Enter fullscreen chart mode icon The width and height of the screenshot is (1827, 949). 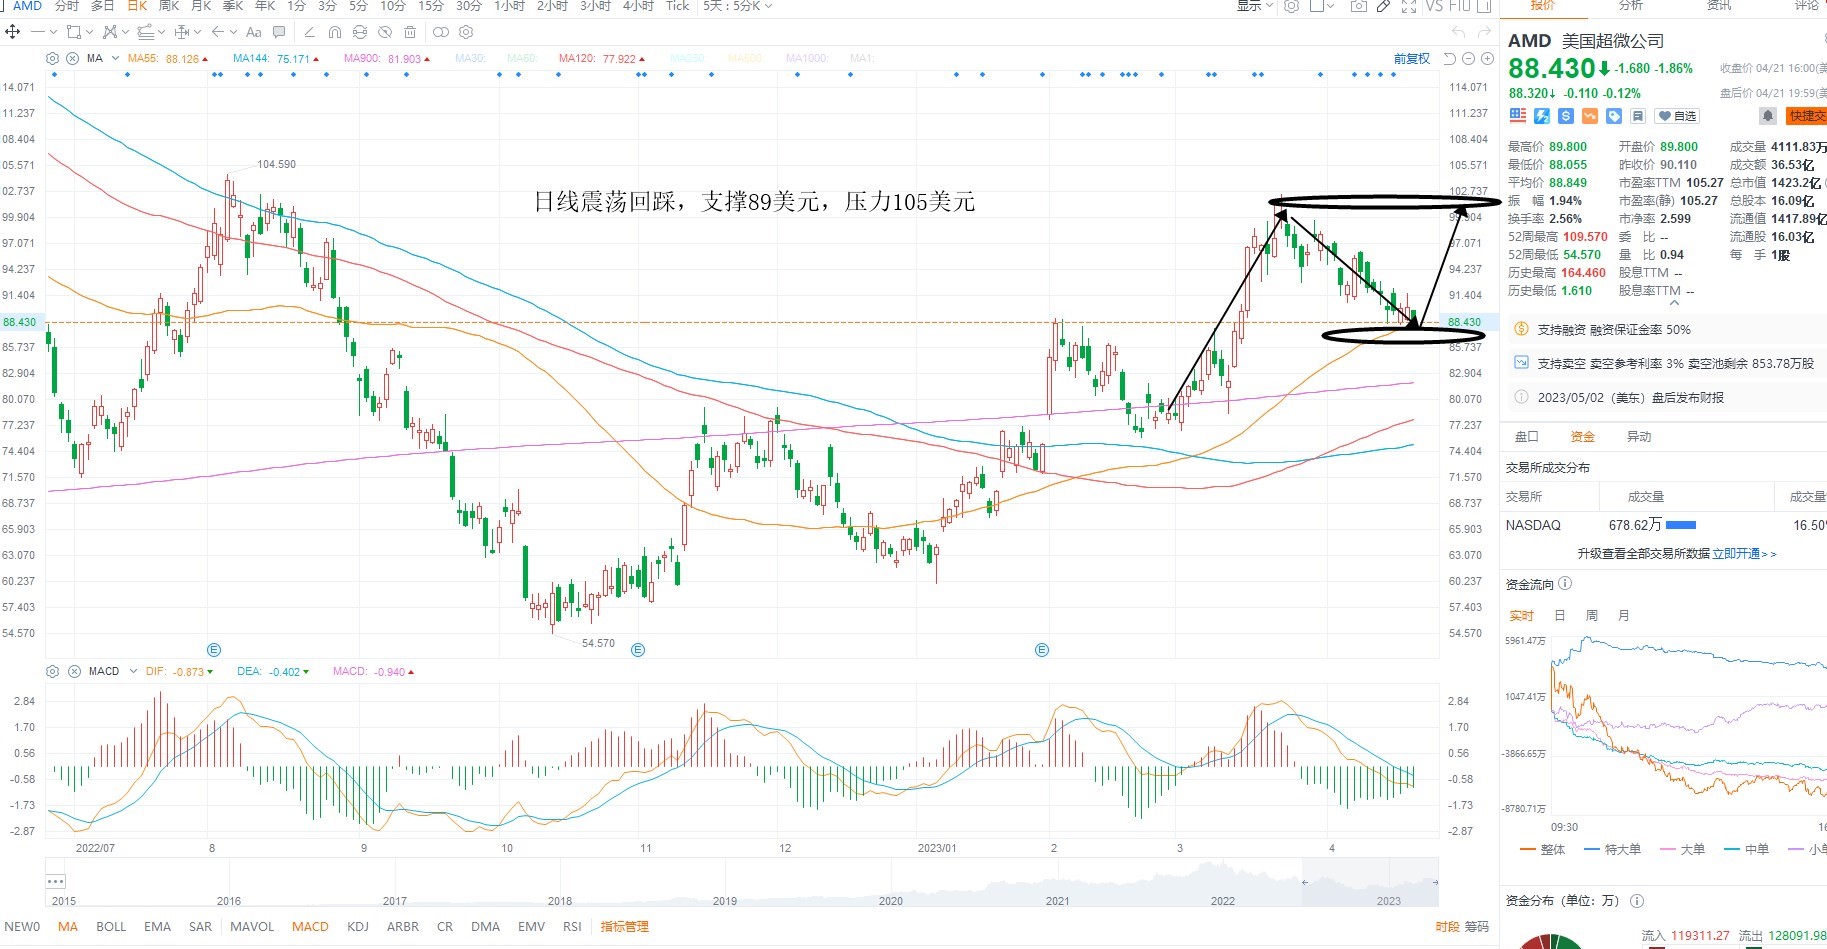pos(1409,6)
